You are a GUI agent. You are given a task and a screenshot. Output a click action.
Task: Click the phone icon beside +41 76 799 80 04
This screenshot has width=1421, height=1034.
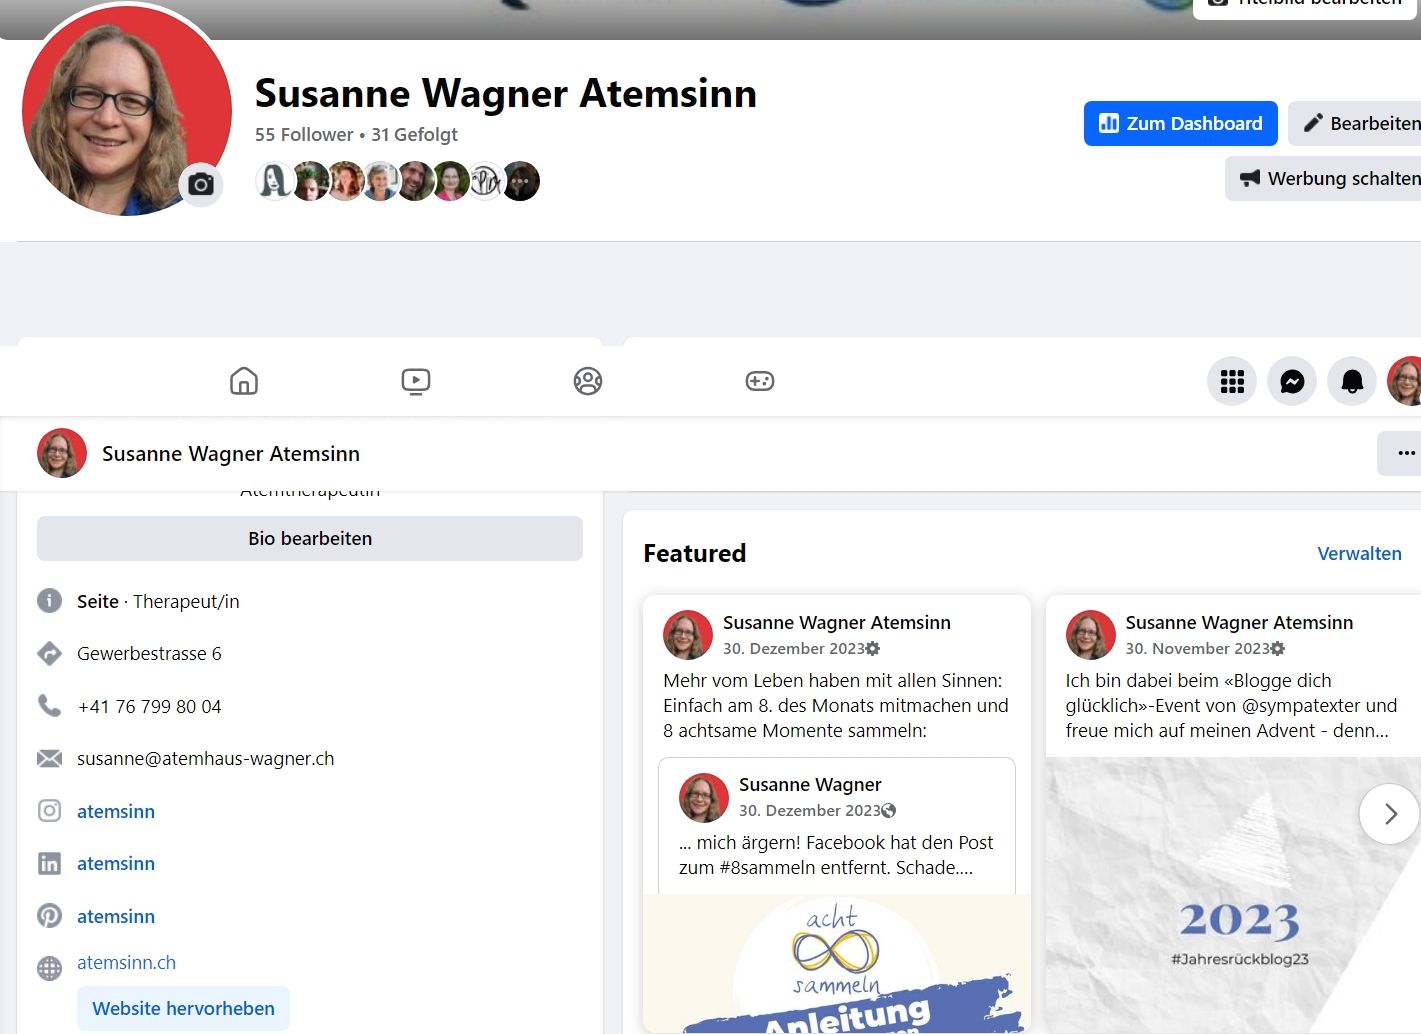49,706
